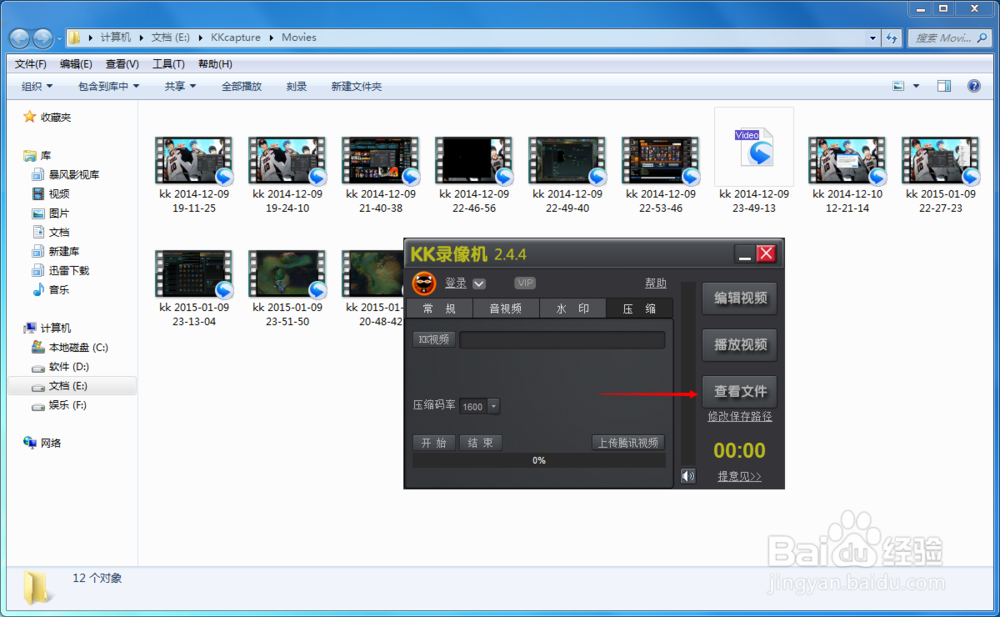Click the KK视频 file path field

(562, 340)
